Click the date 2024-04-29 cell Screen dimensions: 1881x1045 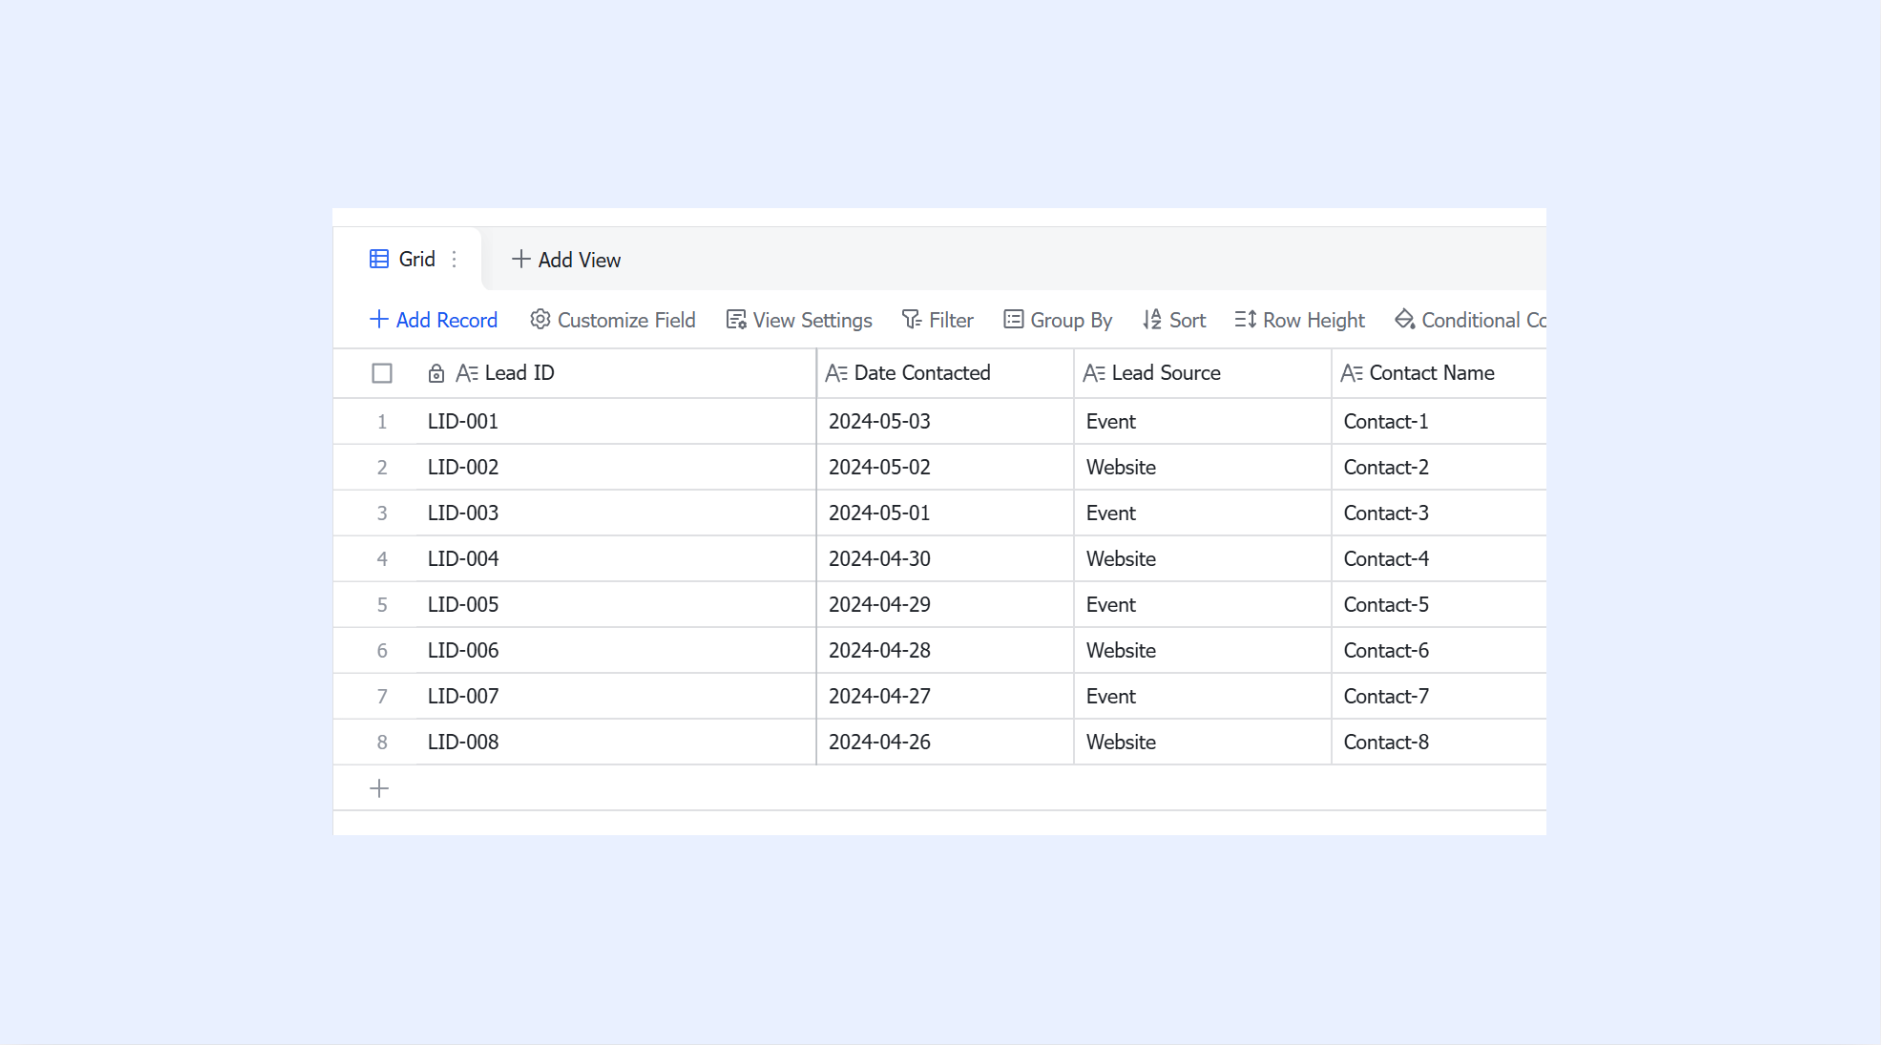click(x=945, y=605)
